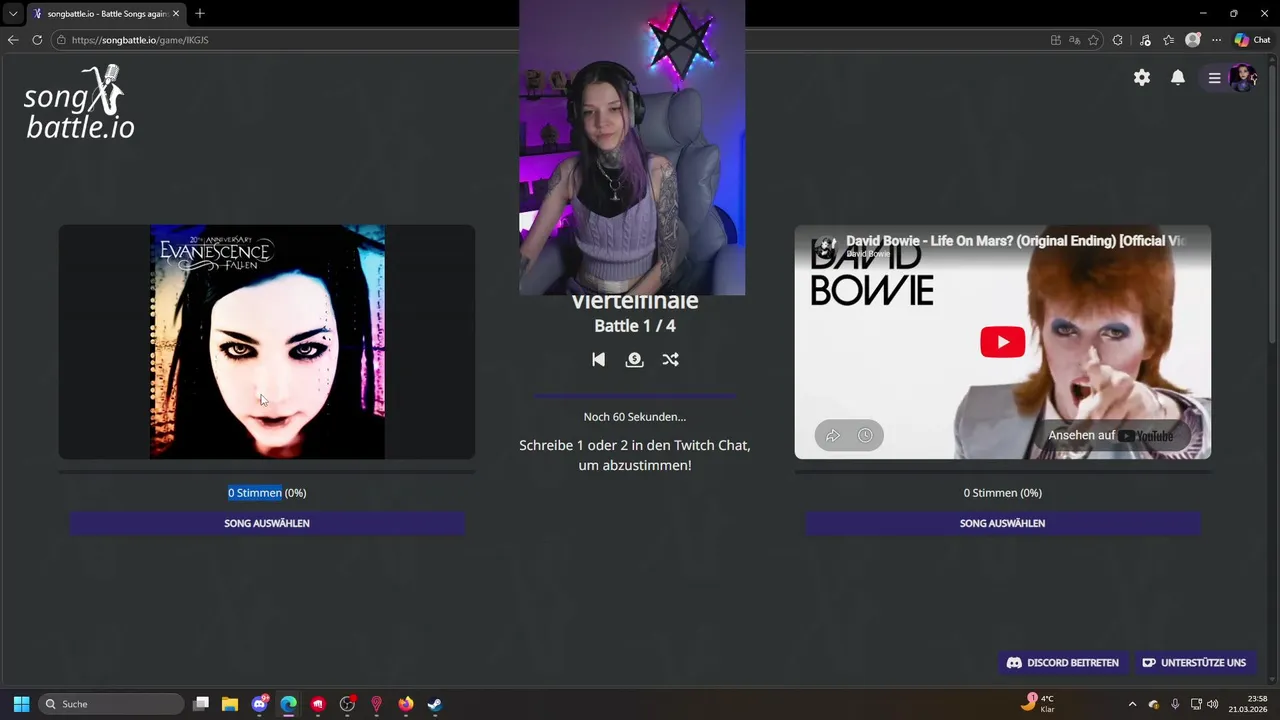
Task: Add Bowie video to Watch later
Action: tap(865, 435)
